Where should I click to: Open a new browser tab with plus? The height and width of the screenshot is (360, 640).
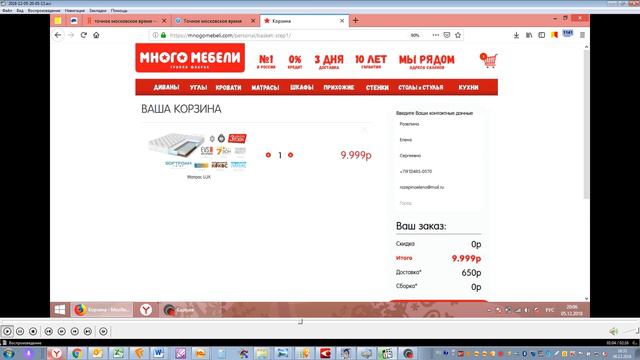pyautogui.click(x=356, y=20)
